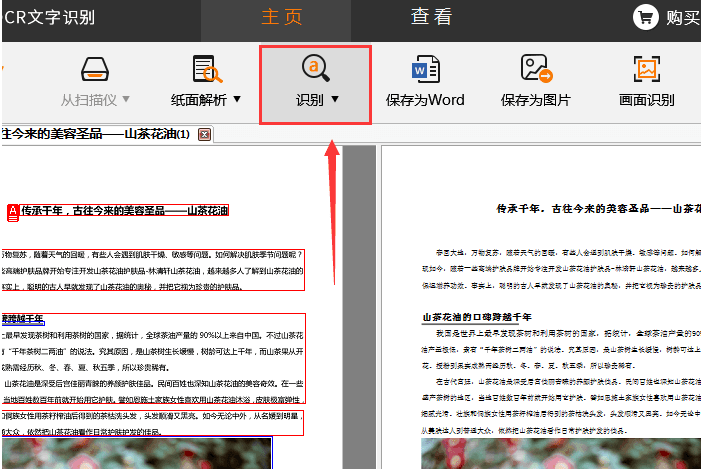Select the 画面识别 screen capture icon
Image resolution: width=701 pixels, height=469 pixels.
click(646, 69)
